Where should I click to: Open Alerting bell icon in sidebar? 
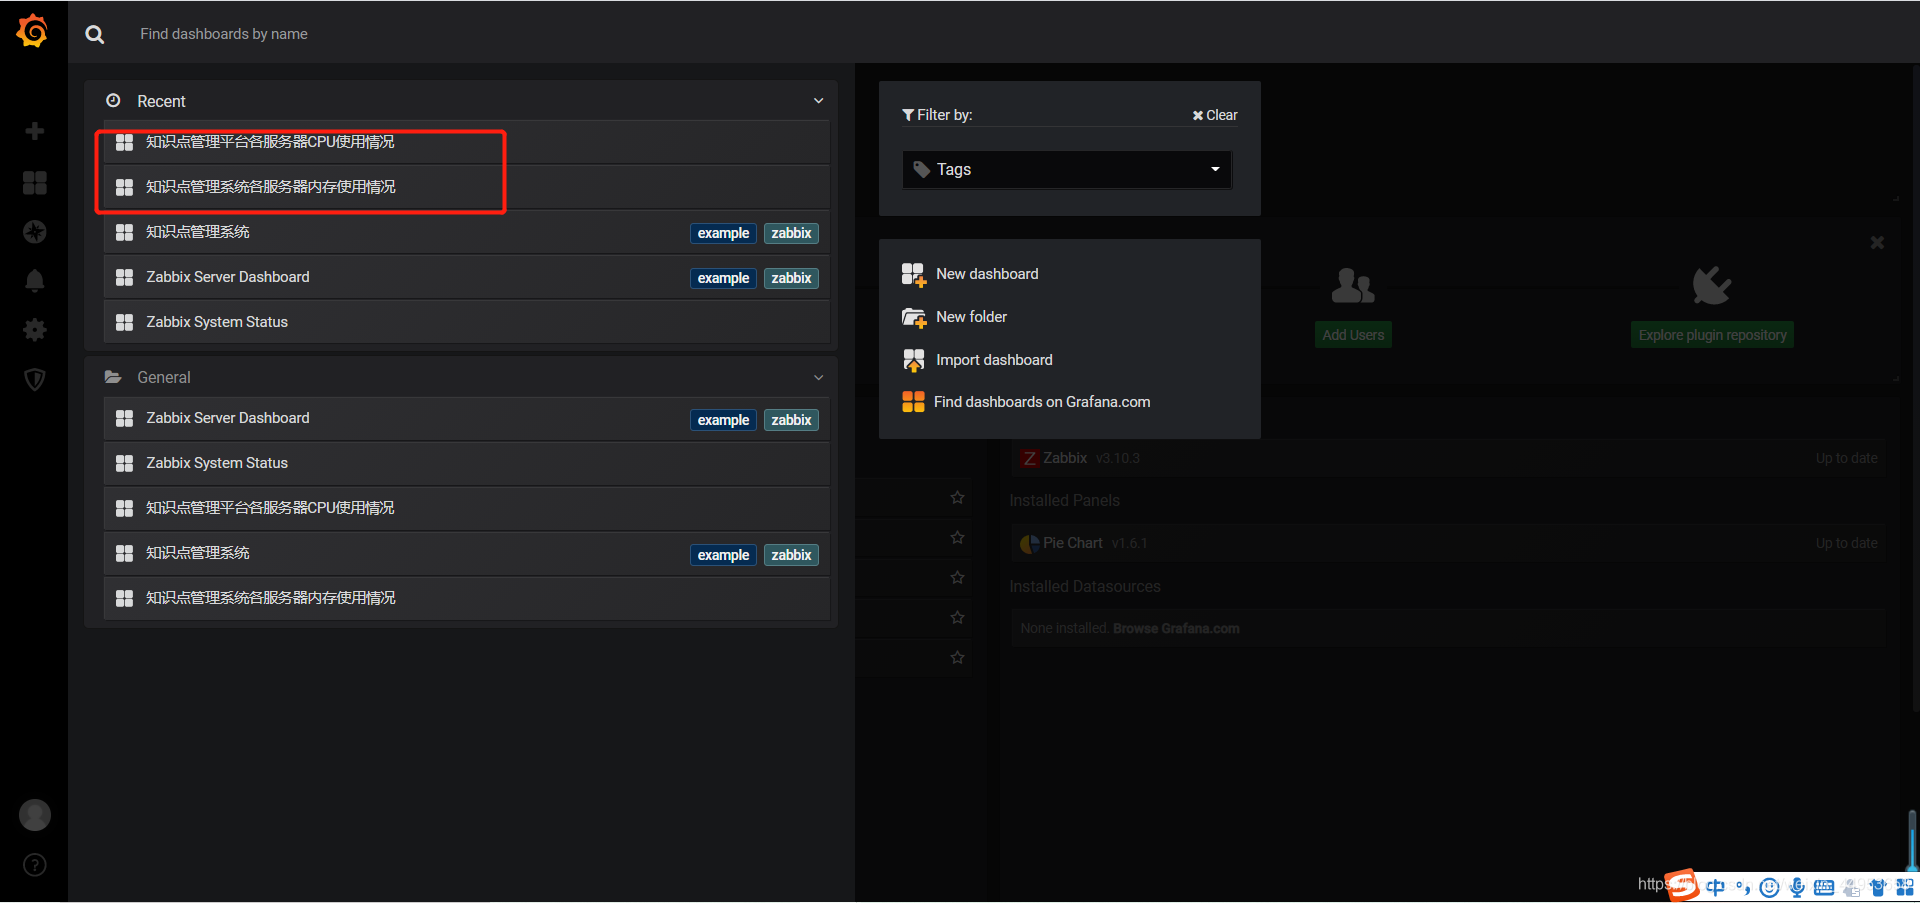pyautogui.click(x=35, y=281)
